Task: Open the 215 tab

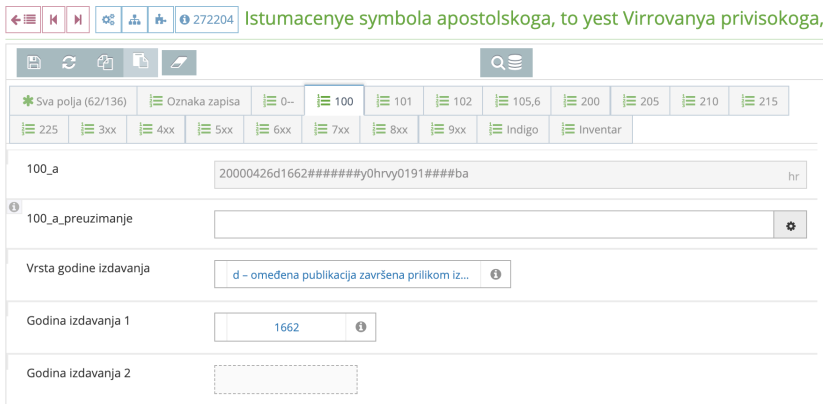Action: (759, 101)
